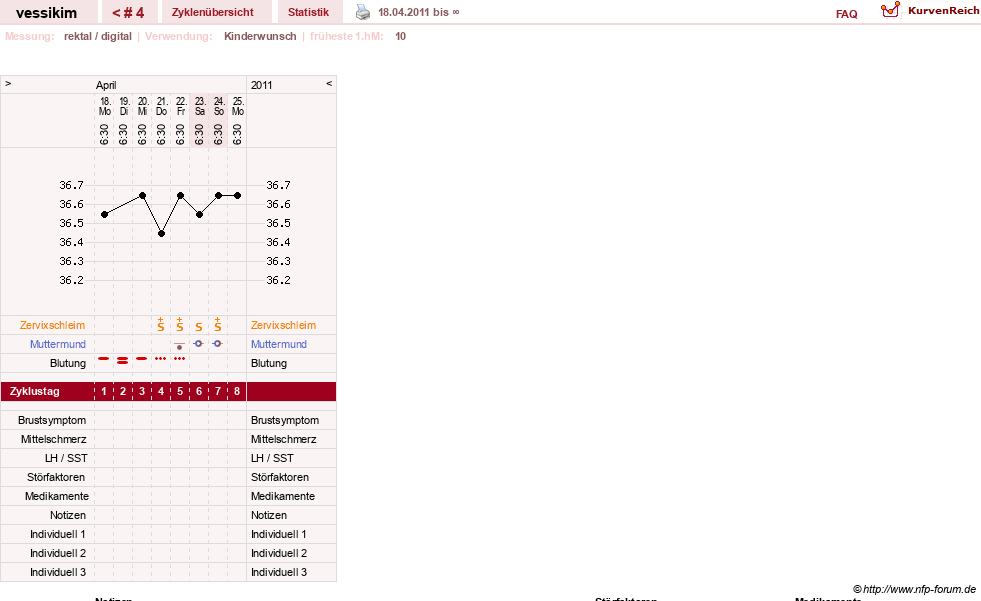Click the '25. Mo' date header
This screenshot has height=601, width=981.
(237, 106)
